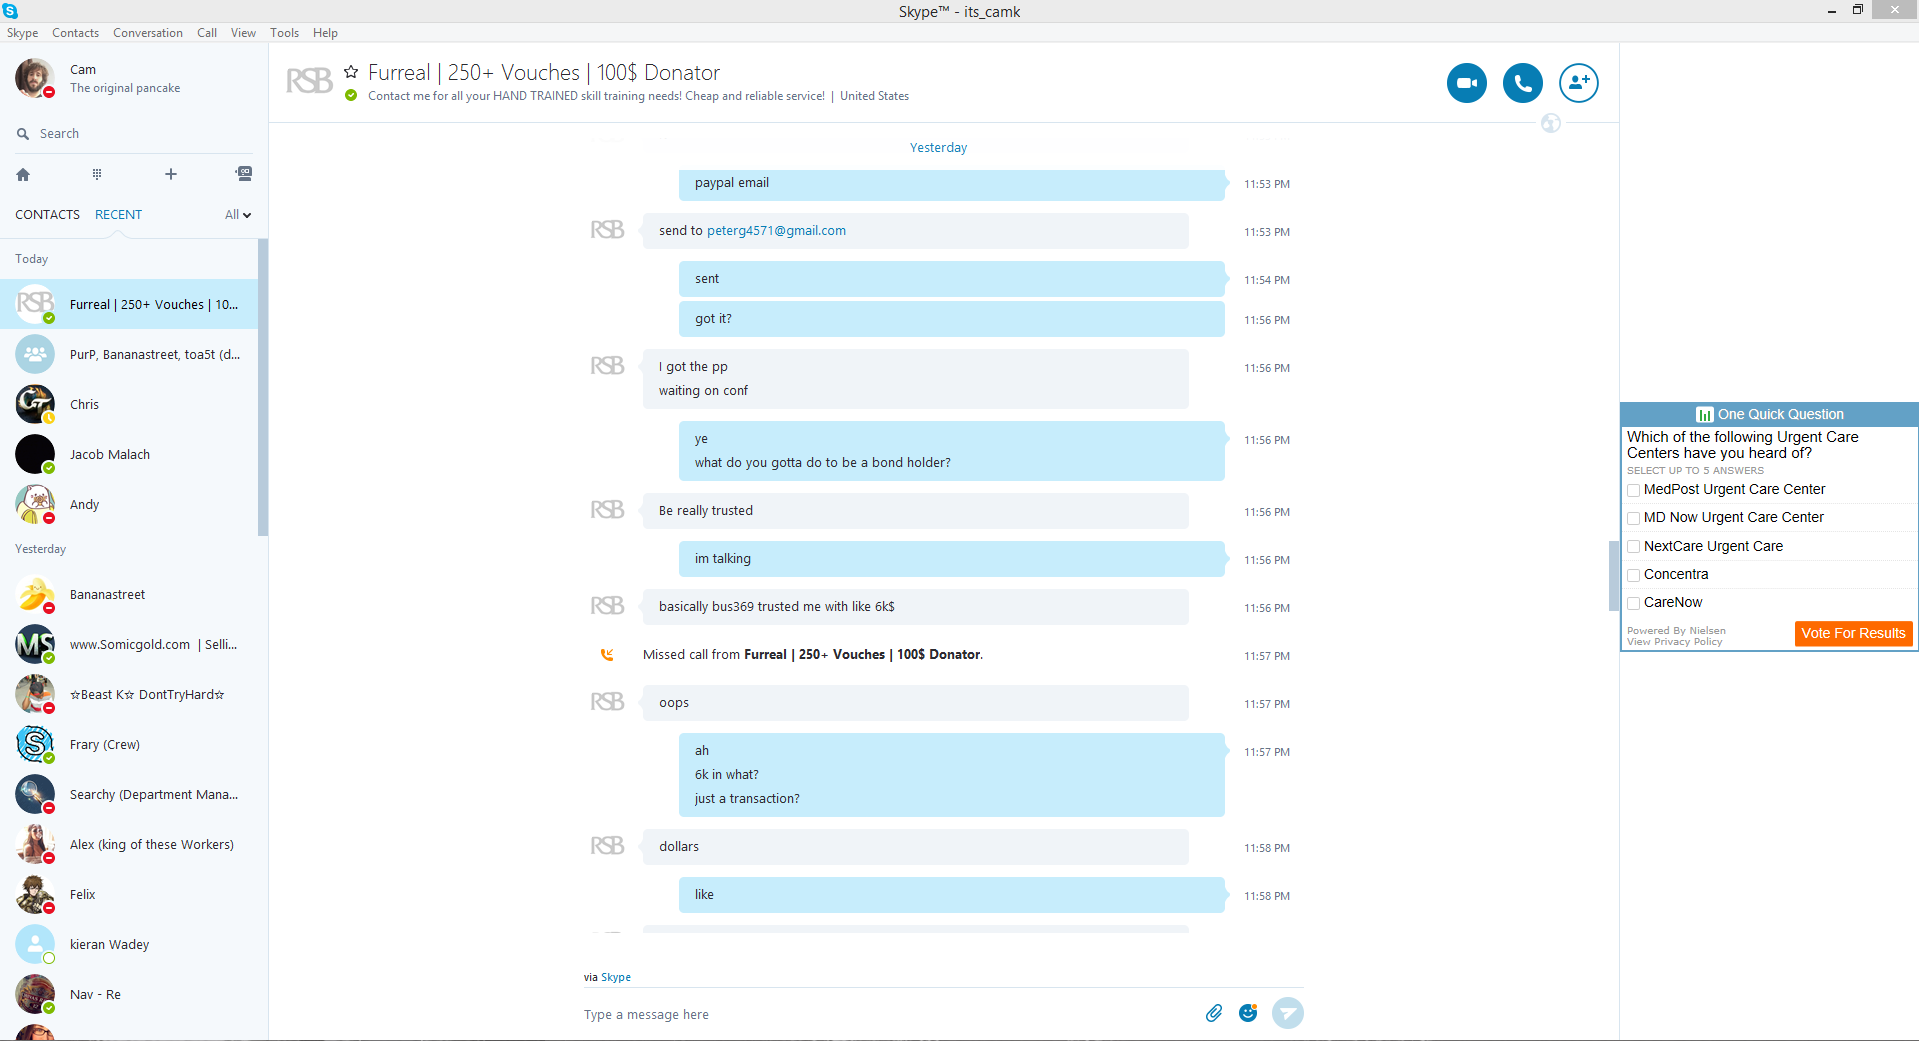Click the contact list scrollbar
Viewport: 1919px width, 1041px height.
263,387
